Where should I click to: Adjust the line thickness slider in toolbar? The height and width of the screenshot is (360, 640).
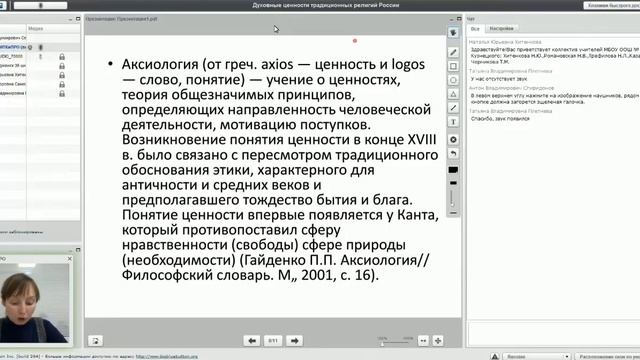(453, 198)
